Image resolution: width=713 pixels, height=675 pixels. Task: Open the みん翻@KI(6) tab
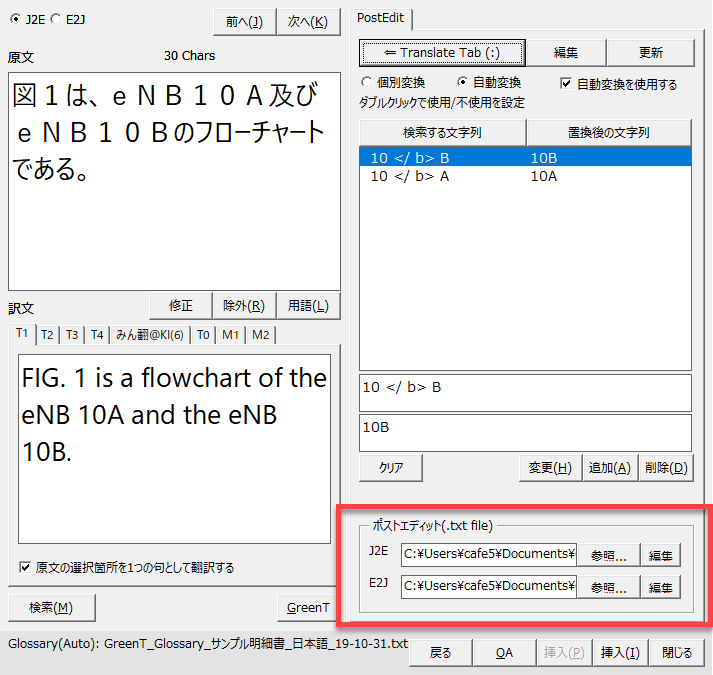[x=149, y=334]
